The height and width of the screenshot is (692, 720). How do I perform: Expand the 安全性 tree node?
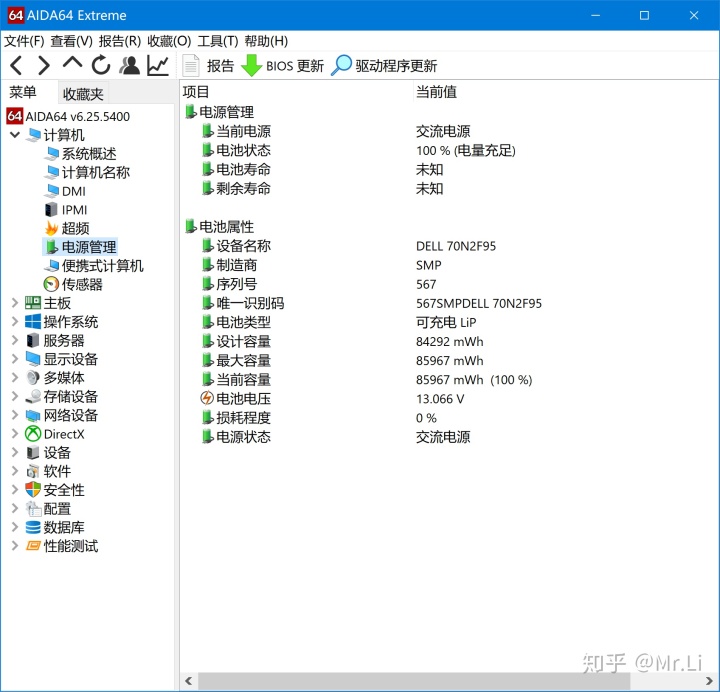pyautogui.click(x=15, y=490)
